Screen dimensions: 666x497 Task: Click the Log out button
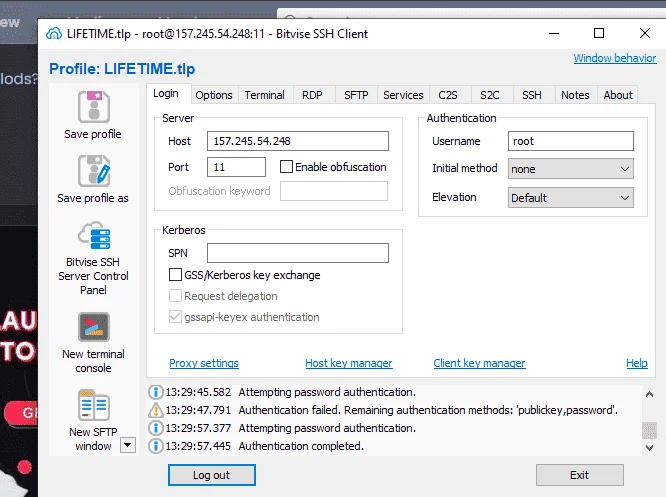(212, 475)
